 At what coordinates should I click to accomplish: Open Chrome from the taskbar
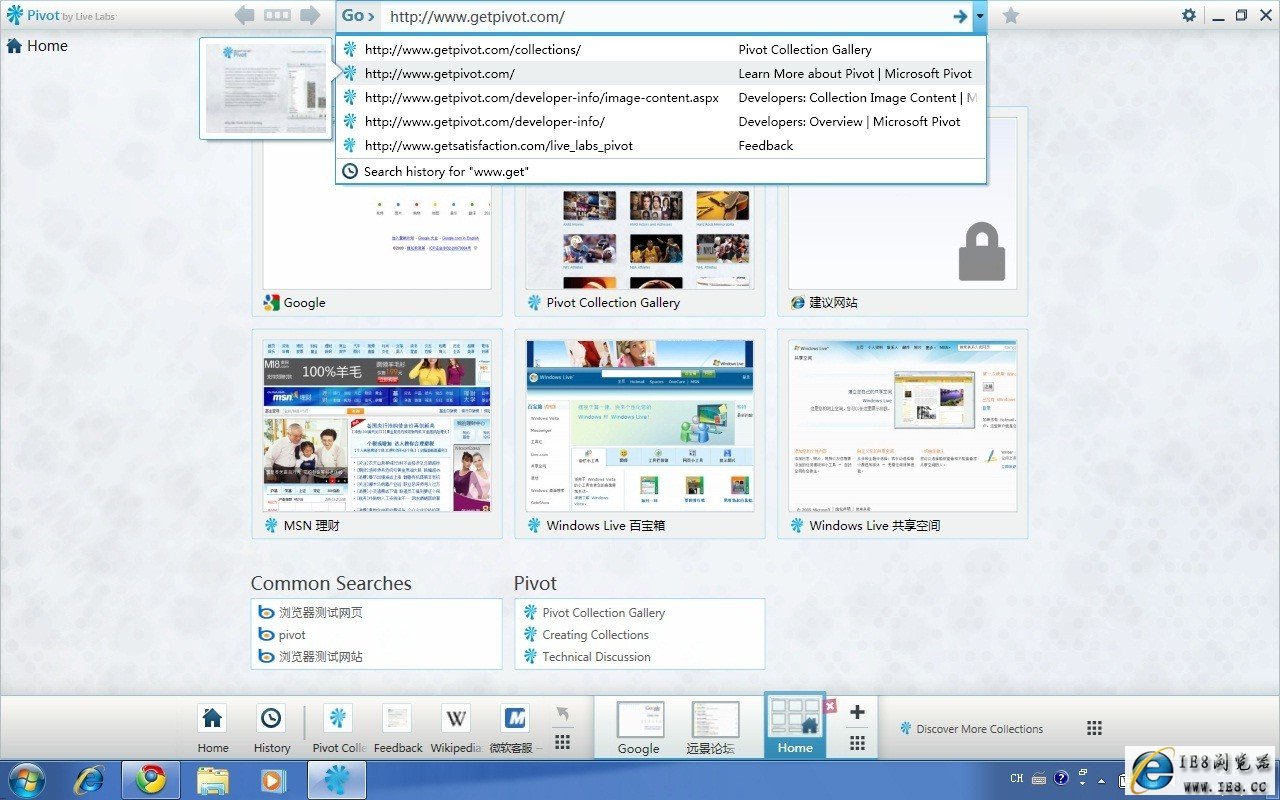coord(151,780)
